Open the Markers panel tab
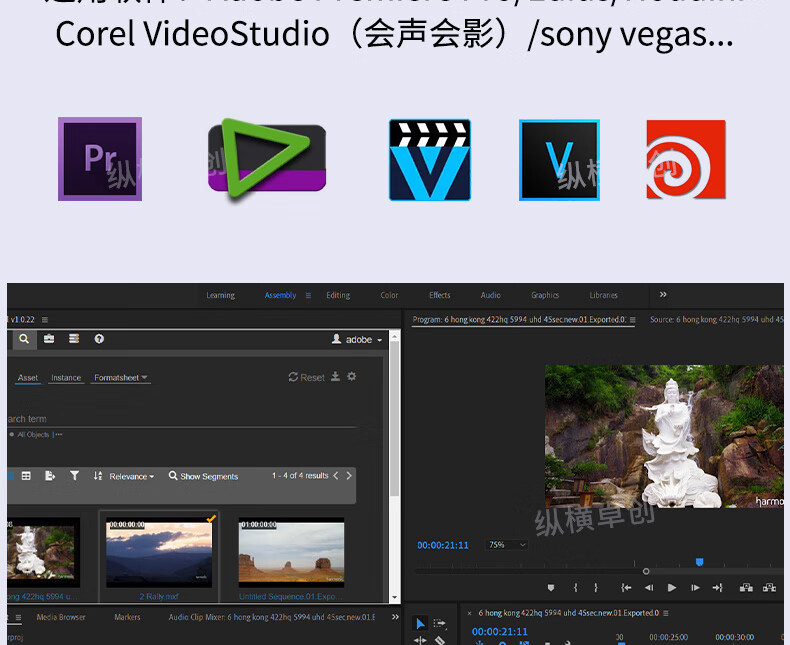 [x=127, y=617]
